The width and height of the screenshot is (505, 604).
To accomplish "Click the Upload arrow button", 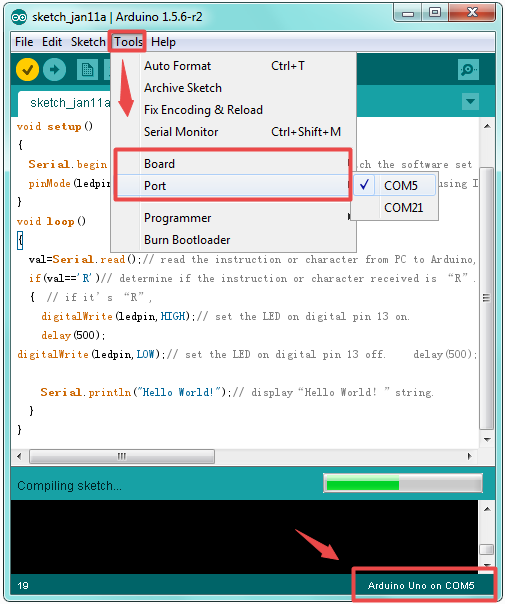I will (x=54, y=70).
